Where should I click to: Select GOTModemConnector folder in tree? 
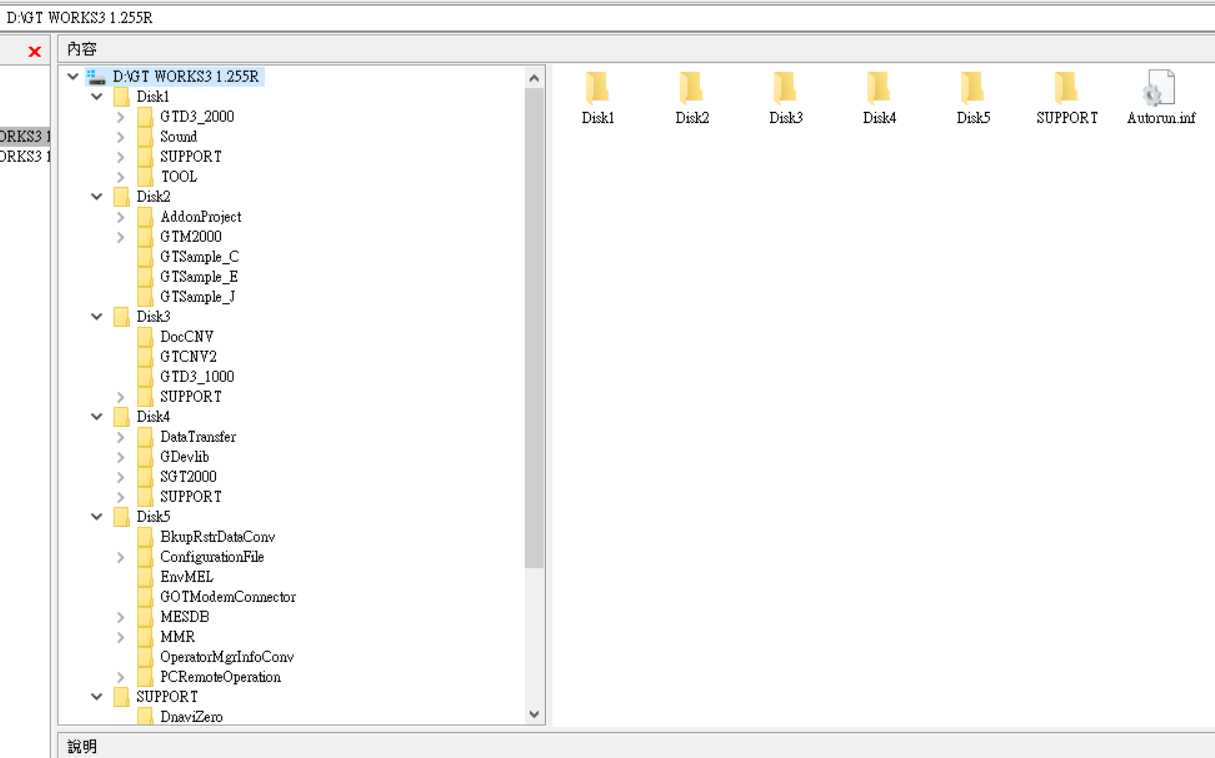click(227, 597)
